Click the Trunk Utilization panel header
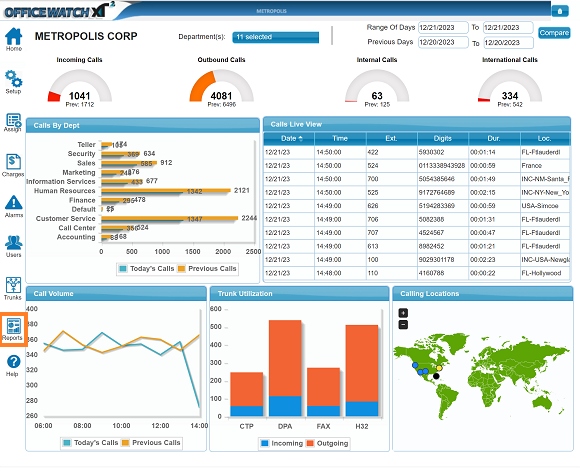 pos(299,294)
